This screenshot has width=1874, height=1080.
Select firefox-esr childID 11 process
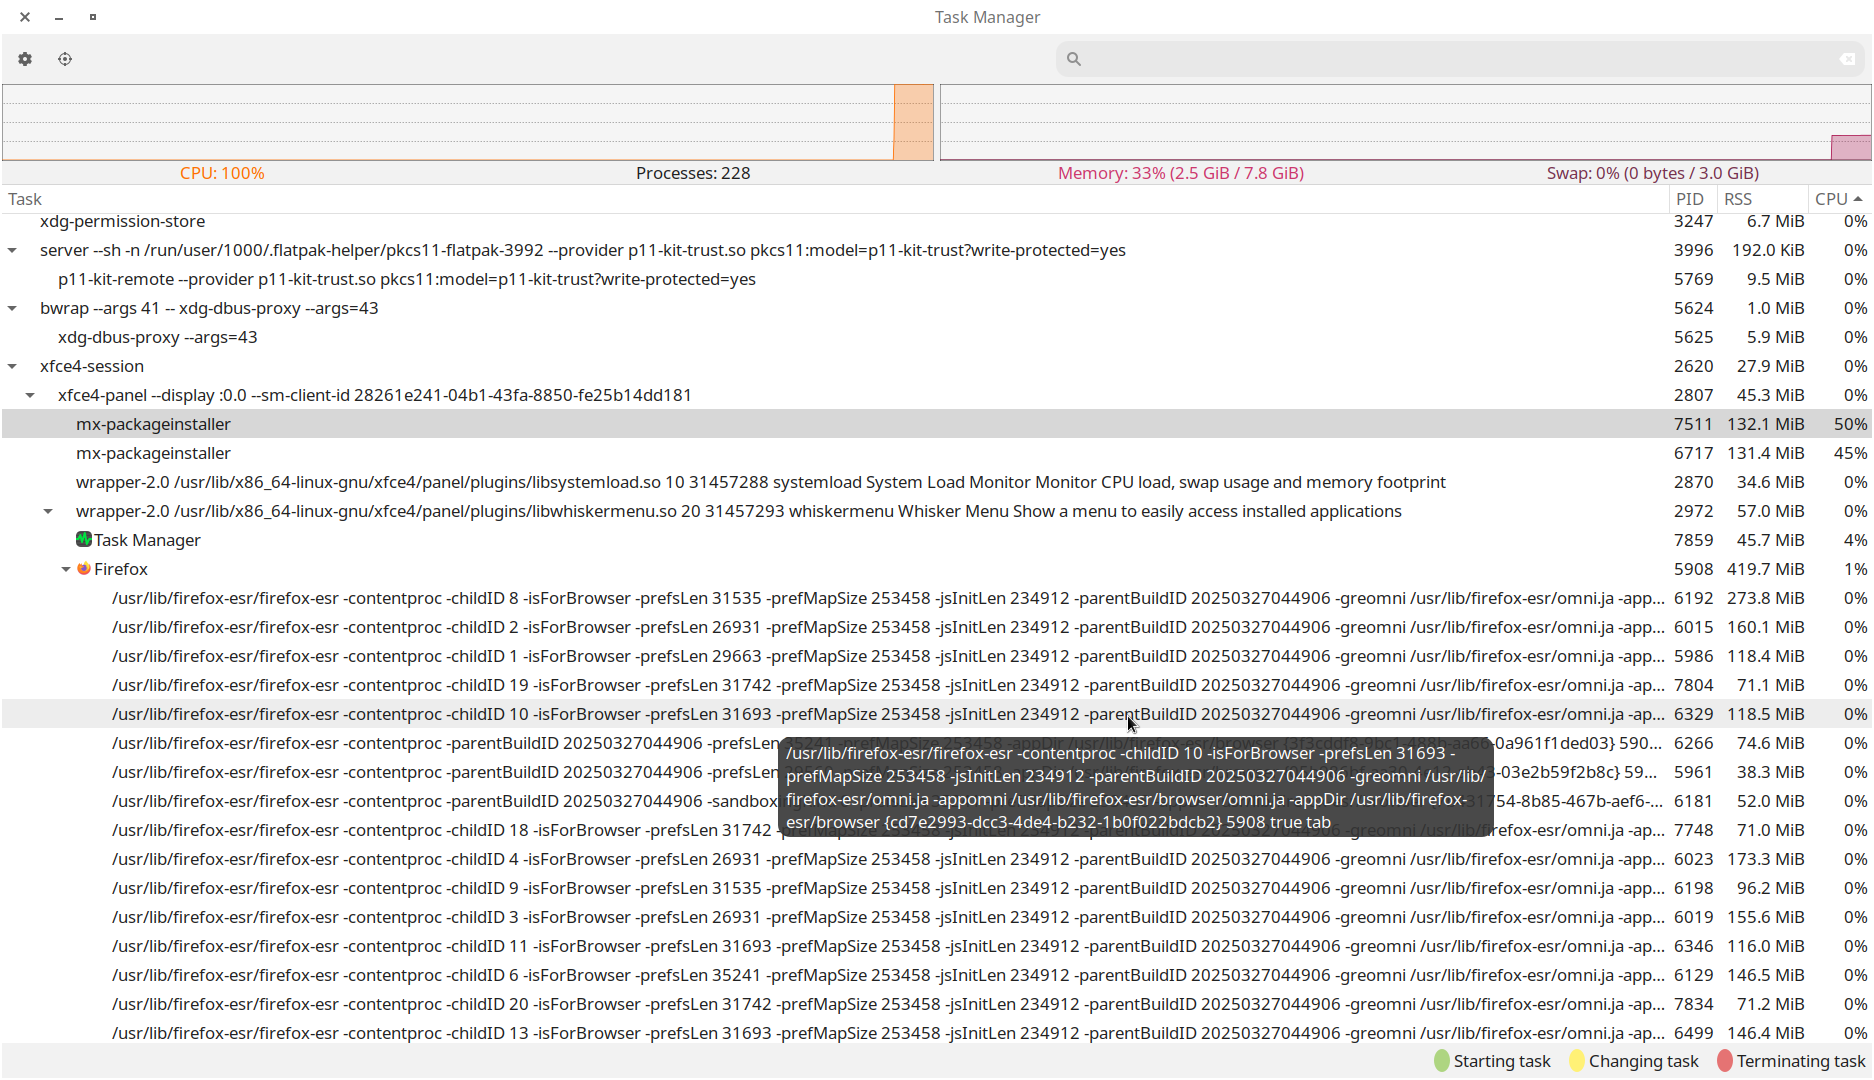936,946
